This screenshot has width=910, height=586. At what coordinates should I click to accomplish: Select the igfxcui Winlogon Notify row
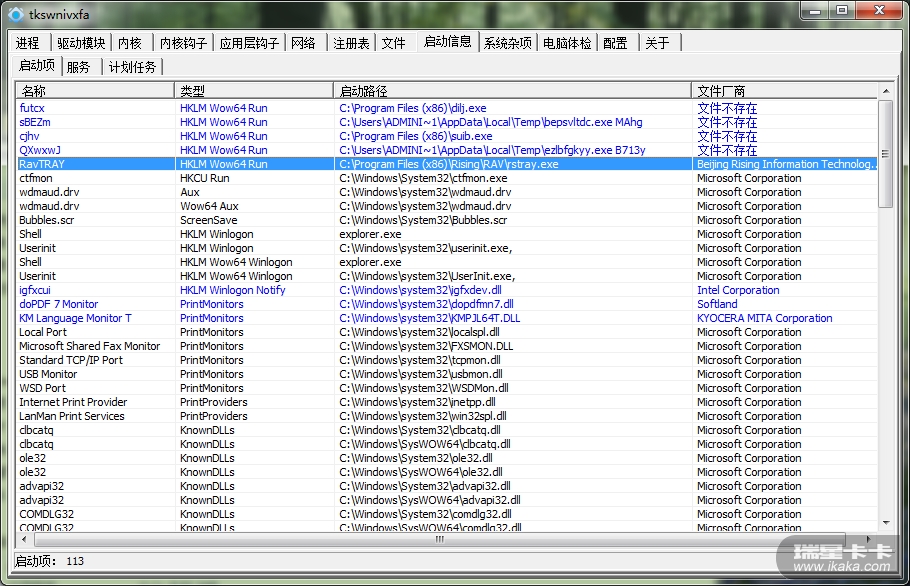click(x=35, y=290)
